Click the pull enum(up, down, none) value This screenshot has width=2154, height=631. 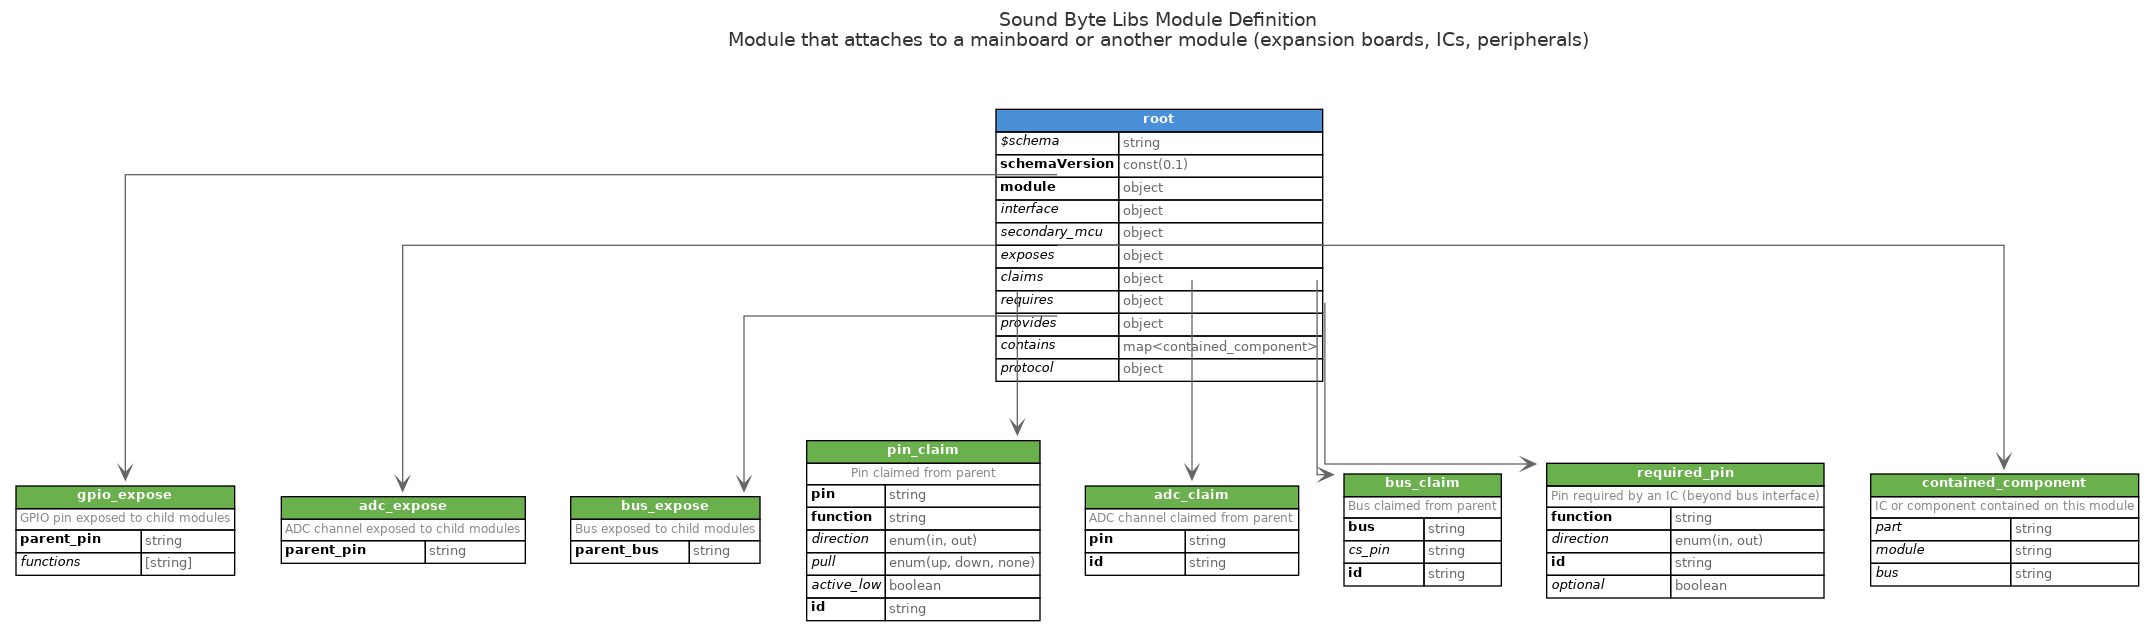961,563
